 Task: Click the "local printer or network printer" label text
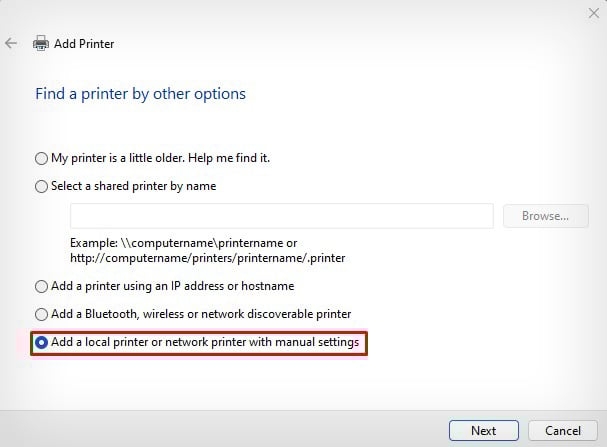(205, 343)
